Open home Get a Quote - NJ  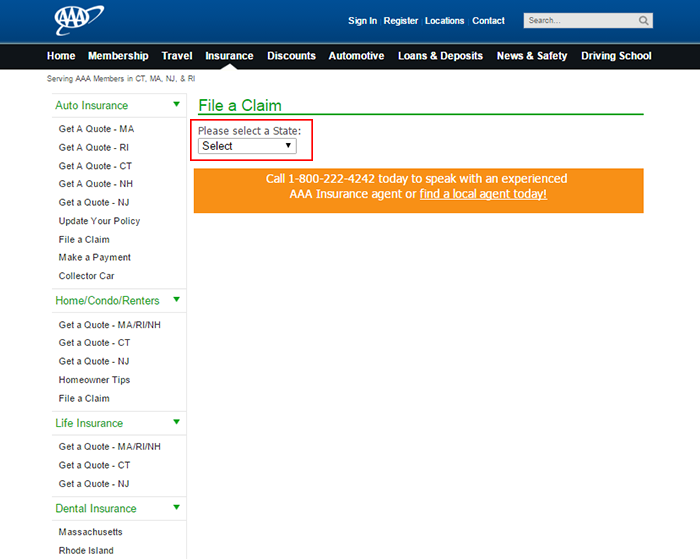click(x=94, y=361)
